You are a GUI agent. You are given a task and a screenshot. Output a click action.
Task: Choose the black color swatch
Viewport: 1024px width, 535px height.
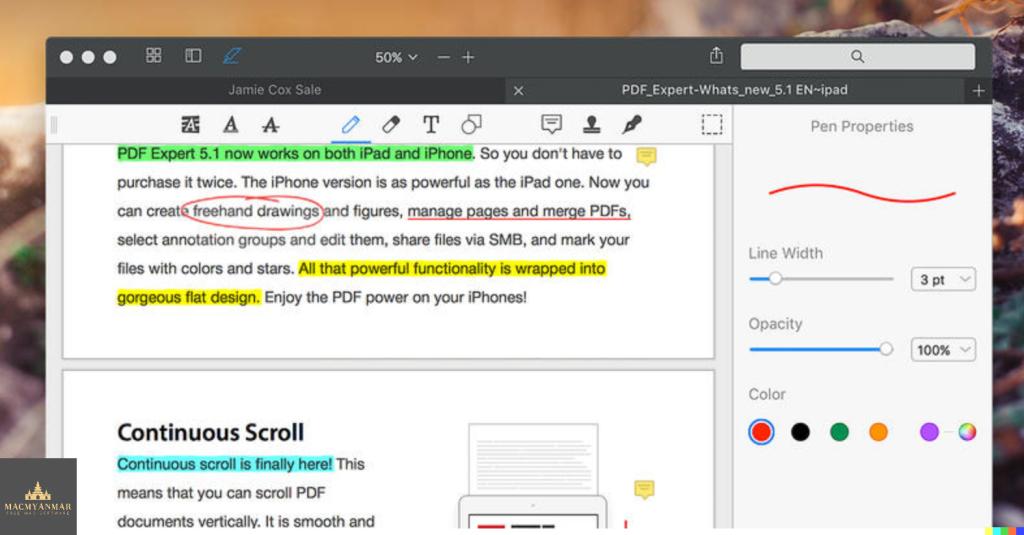(x=800, y=432)
